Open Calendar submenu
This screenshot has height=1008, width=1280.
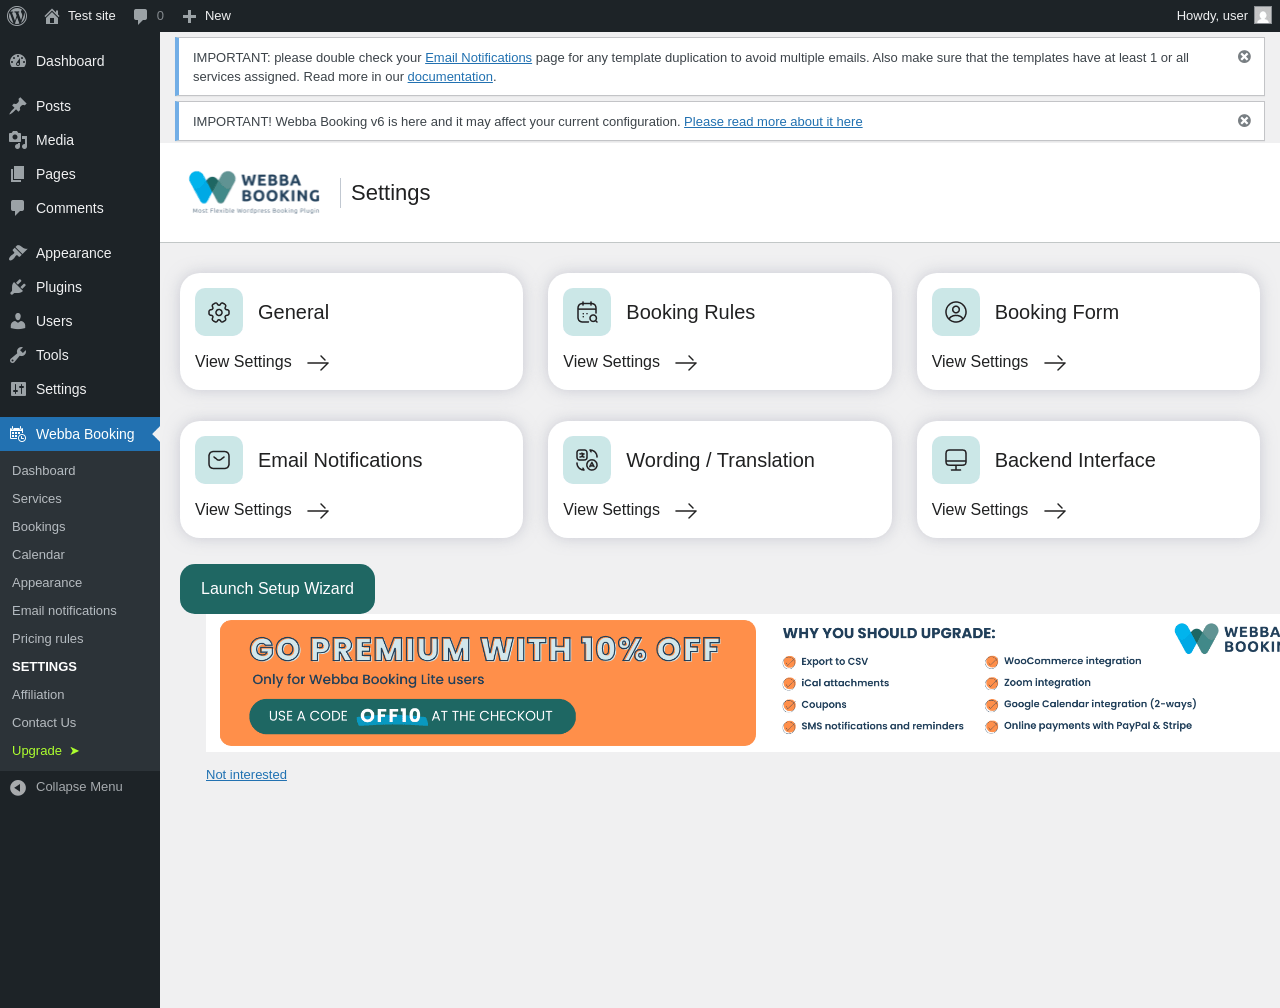[80, 554]
